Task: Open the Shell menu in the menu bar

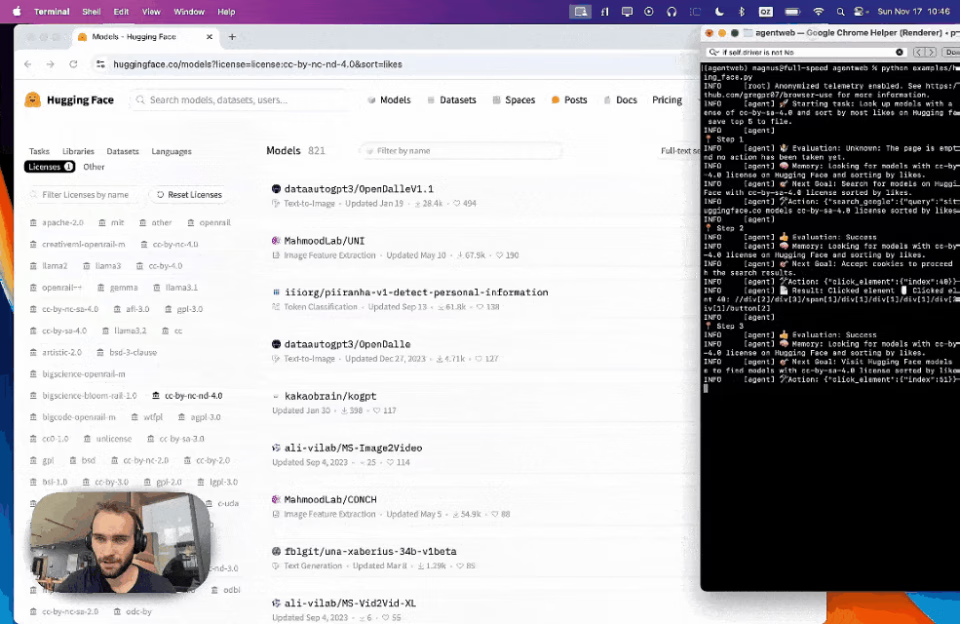Action: (x=90, y=11)
